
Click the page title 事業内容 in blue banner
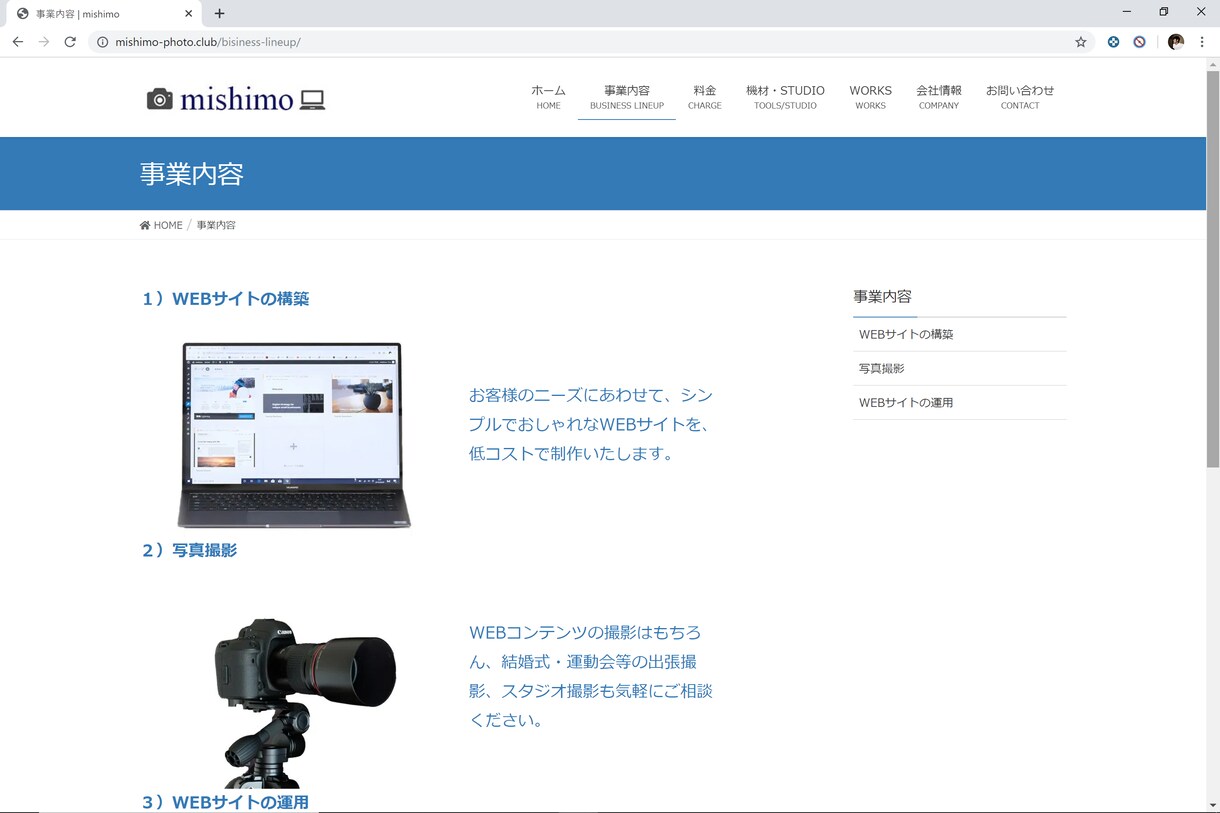pyautogui.click(x=192, y=174)
